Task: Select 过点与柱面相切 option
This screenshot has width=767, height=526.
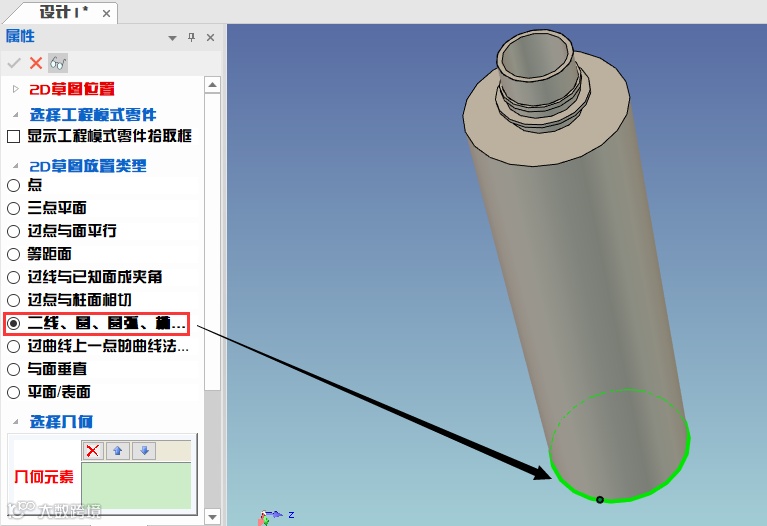Action: (14, 300)
